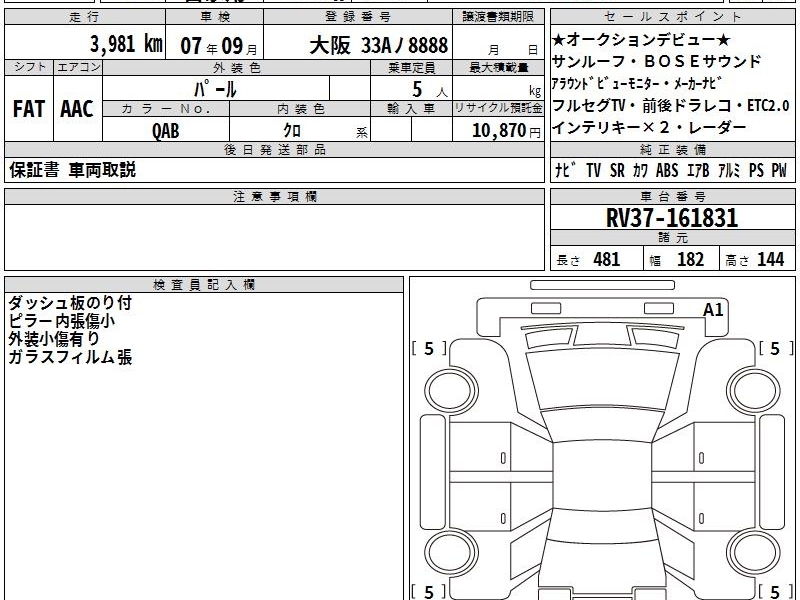The width and height of the screenshot is (800, 600).
Task: Click [5] rating beside lower-right wheel
Action: (x=776, y=592)
